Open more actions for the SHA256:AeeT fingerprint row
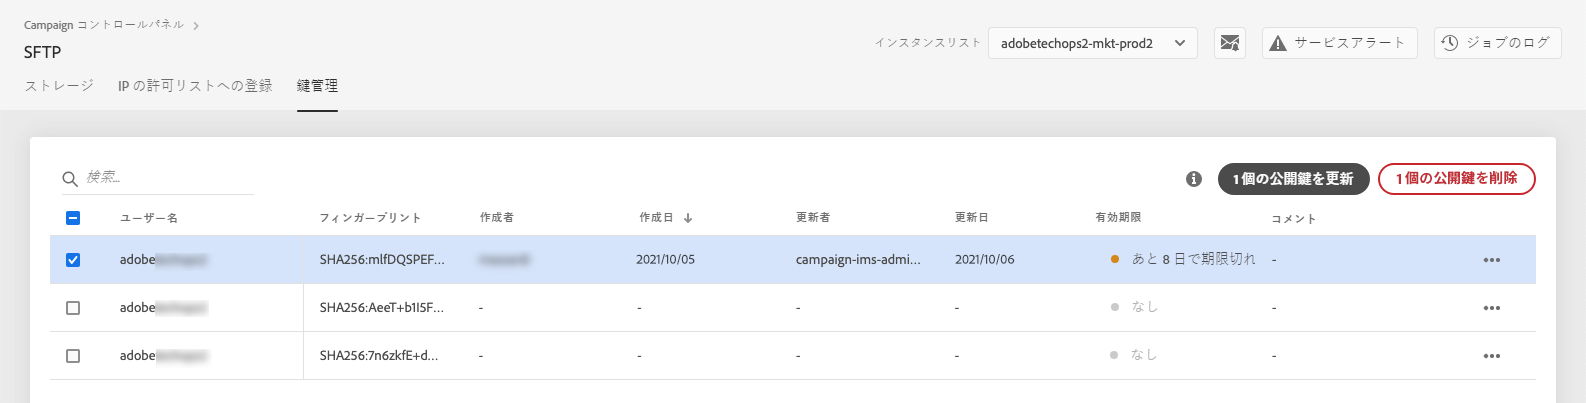1586x403 pixels. (x=1491, y=308)
